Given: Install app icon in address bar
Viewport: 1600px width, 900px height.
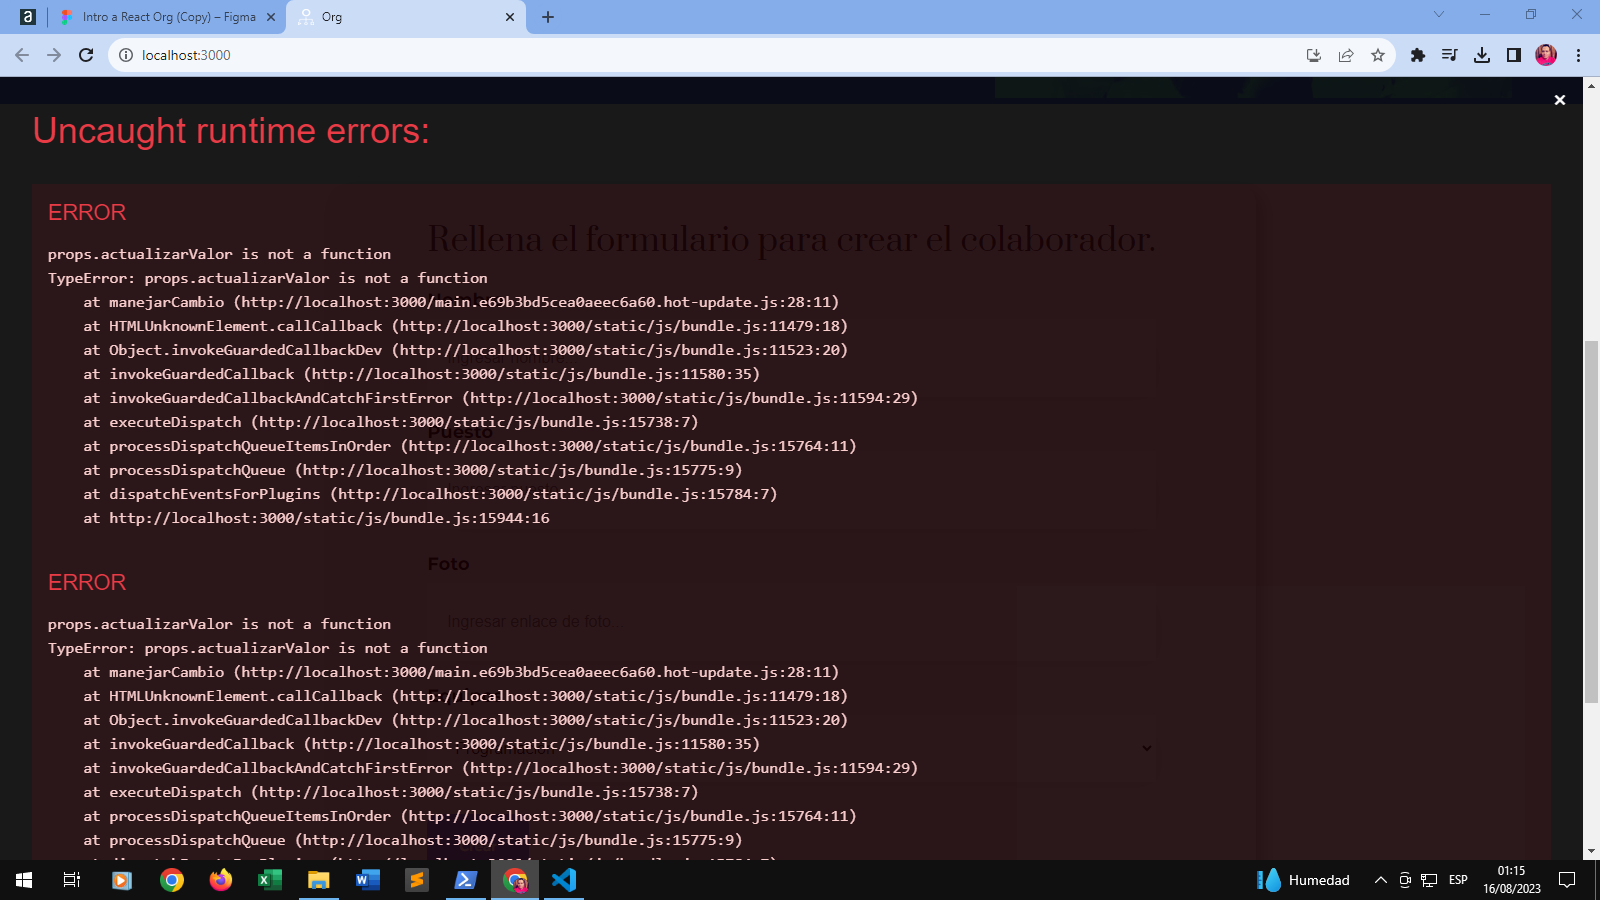Looking at the screenshot, I should tap(1314, 55).
